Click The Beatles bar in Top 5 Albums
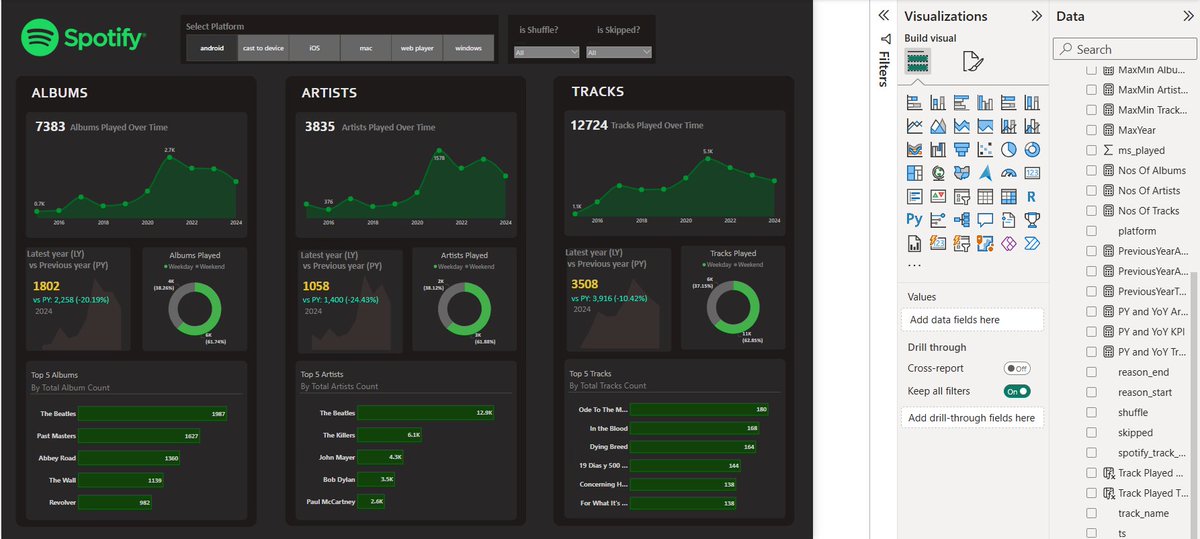Image resolution: width=1200 pixels, height=539 pixels. 152,413
